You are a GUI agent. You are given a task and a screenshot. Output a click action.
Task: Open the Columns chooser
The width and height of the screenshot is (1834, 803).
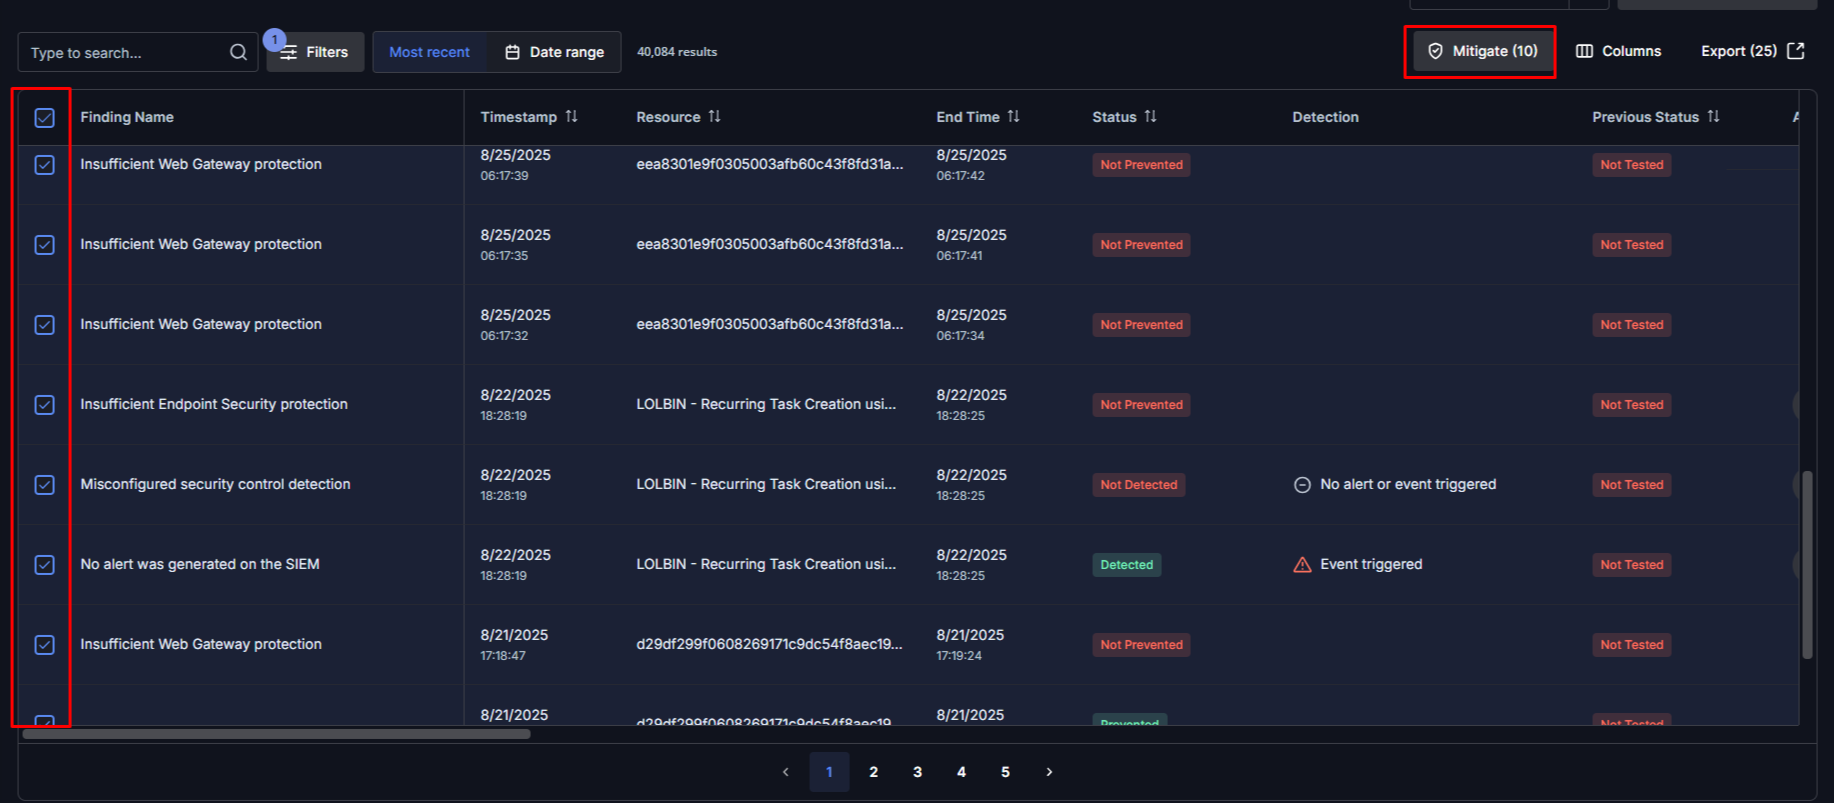click(x=1618, y=51)
